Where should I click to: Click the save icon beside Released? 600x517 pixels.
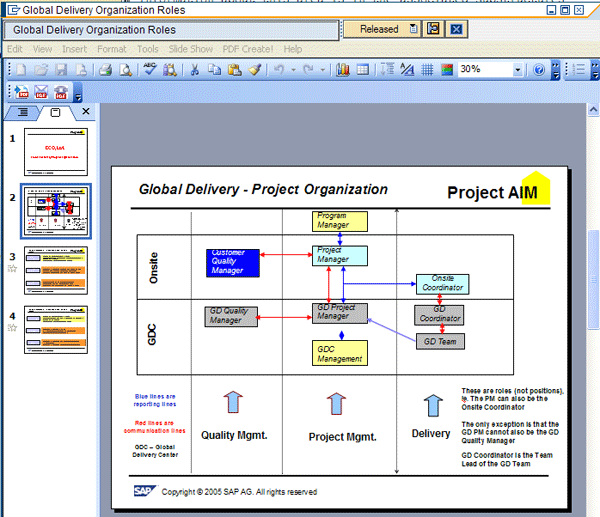433,29
